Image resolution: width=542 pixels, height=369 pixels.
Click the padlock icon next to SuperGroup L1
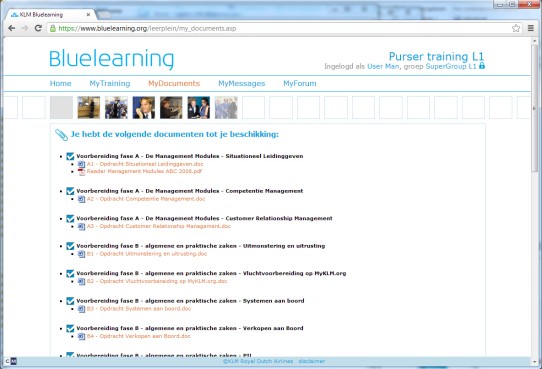[482, 65]
